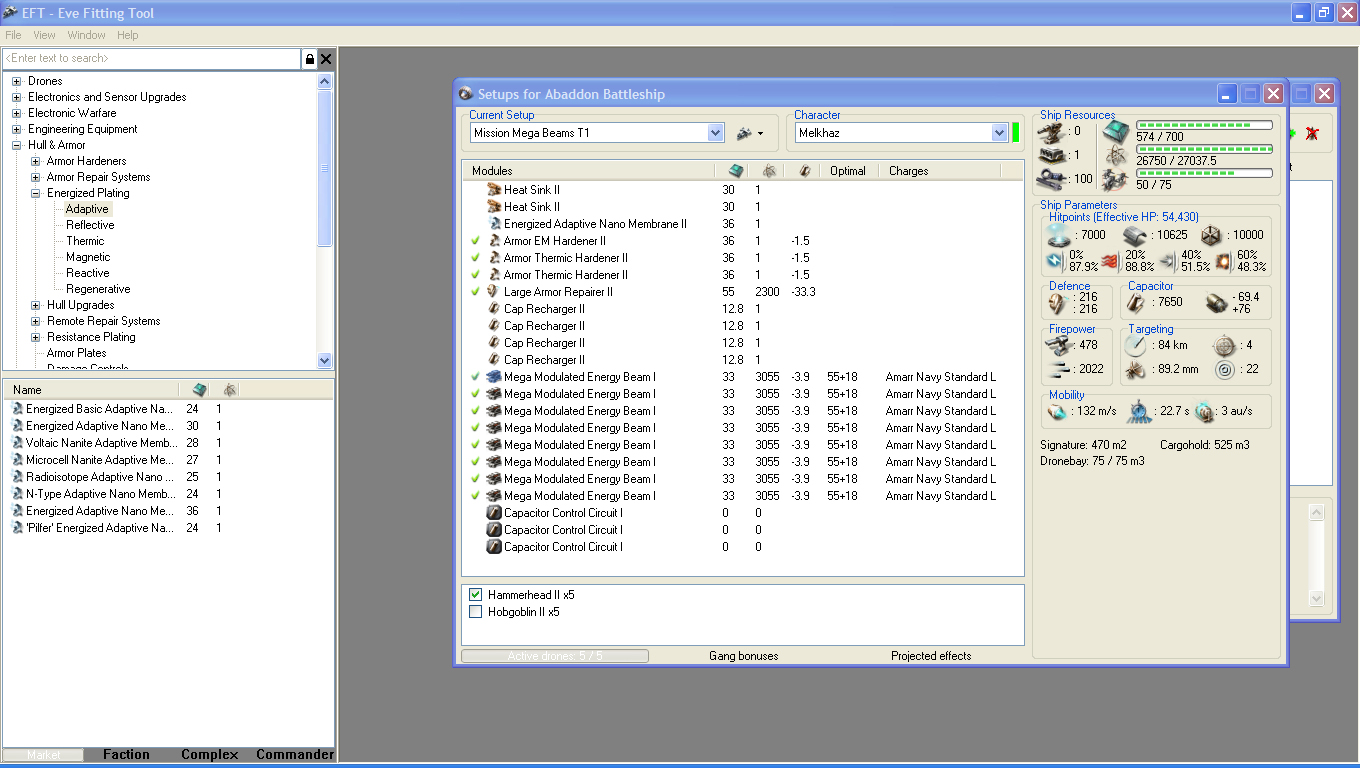Click the CPU usage bar showing 574 / 700
1360x768 pixels.
[1204, 125]
